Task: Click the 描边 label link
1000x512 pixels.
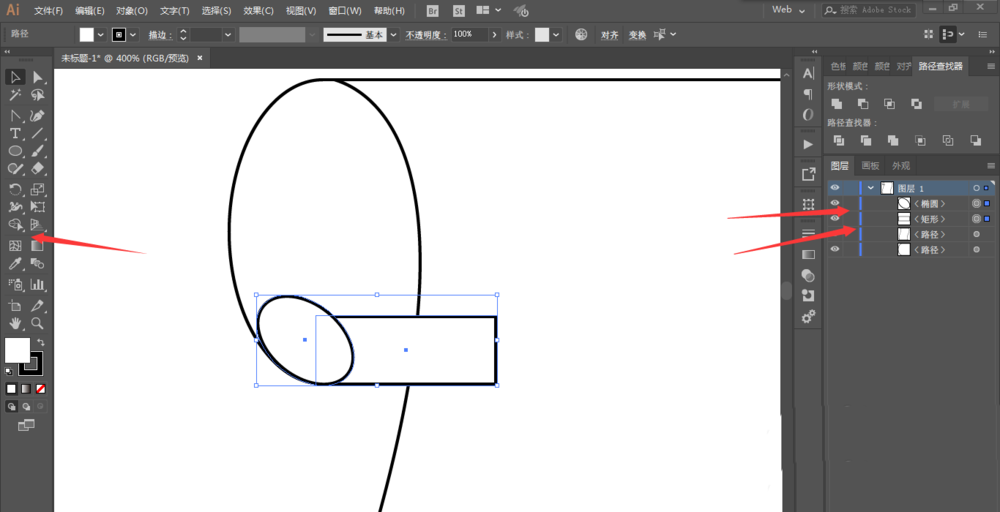Action: click(161, 35)
